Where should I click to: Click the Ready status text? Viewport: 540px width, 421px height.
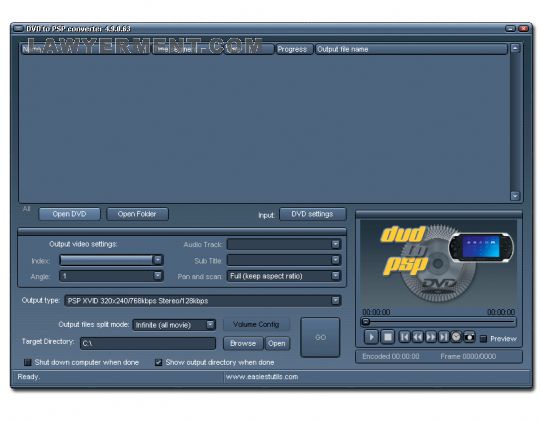(29, 377)
